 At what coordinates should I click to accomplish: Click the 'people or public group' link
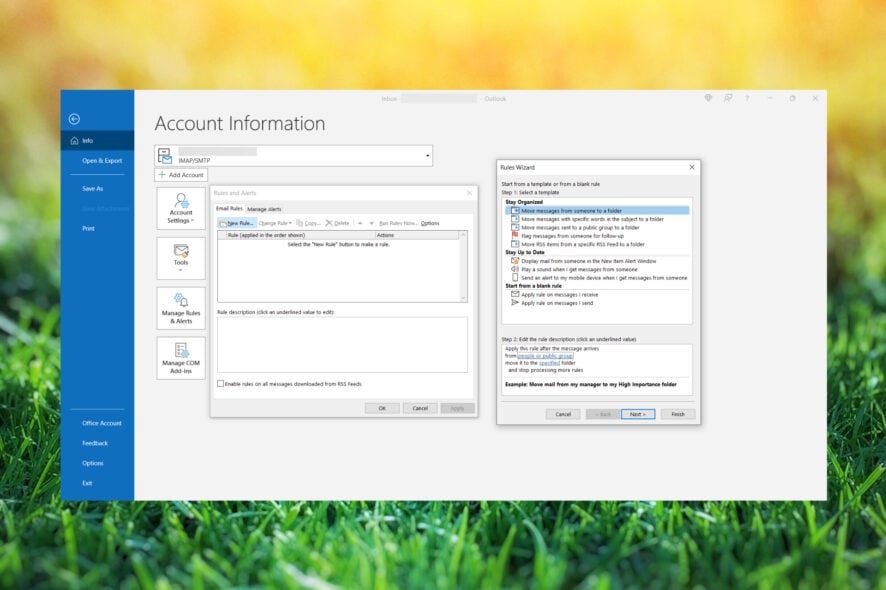545,356
